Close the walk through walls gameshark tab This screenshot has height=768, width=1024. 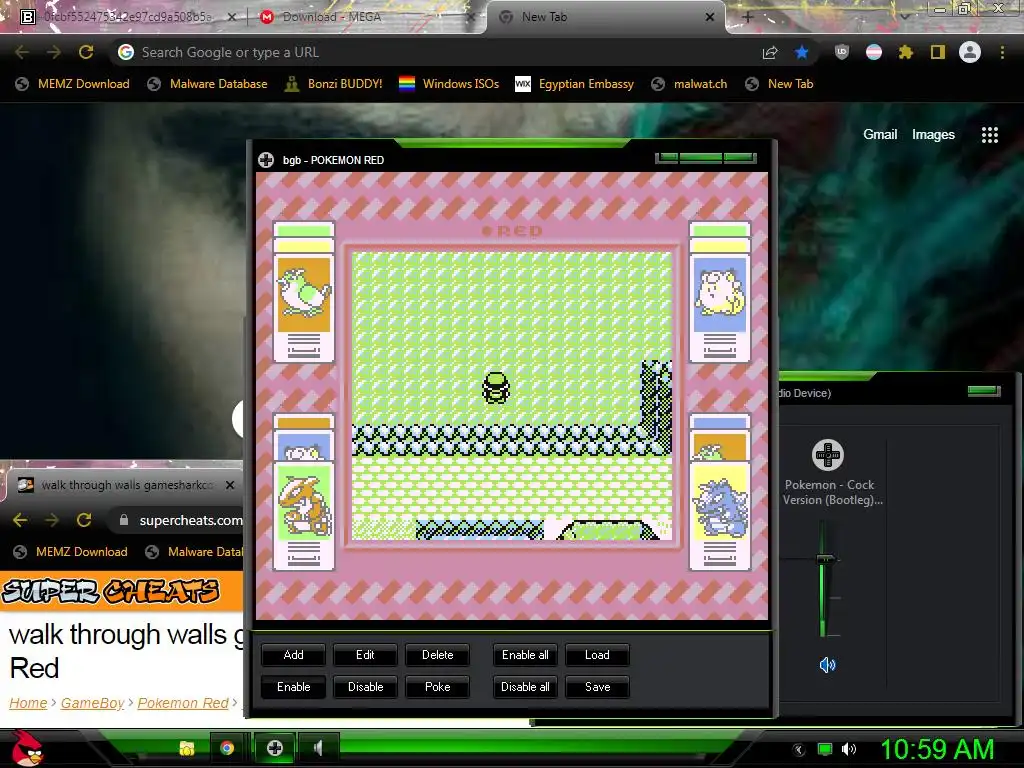tap(230, 485)
